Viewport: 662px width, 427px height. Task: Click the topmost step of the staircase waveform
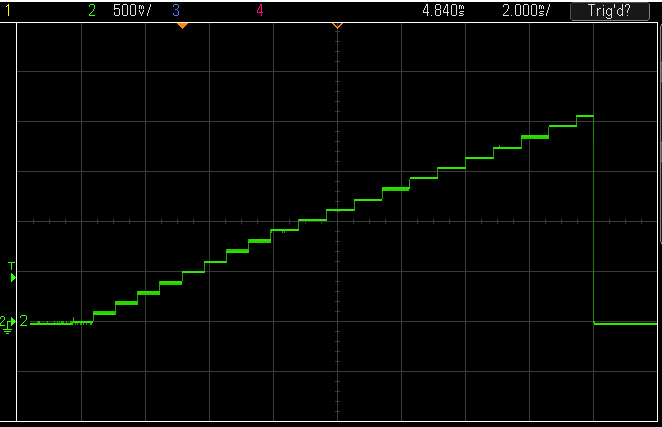coord(585,117)
